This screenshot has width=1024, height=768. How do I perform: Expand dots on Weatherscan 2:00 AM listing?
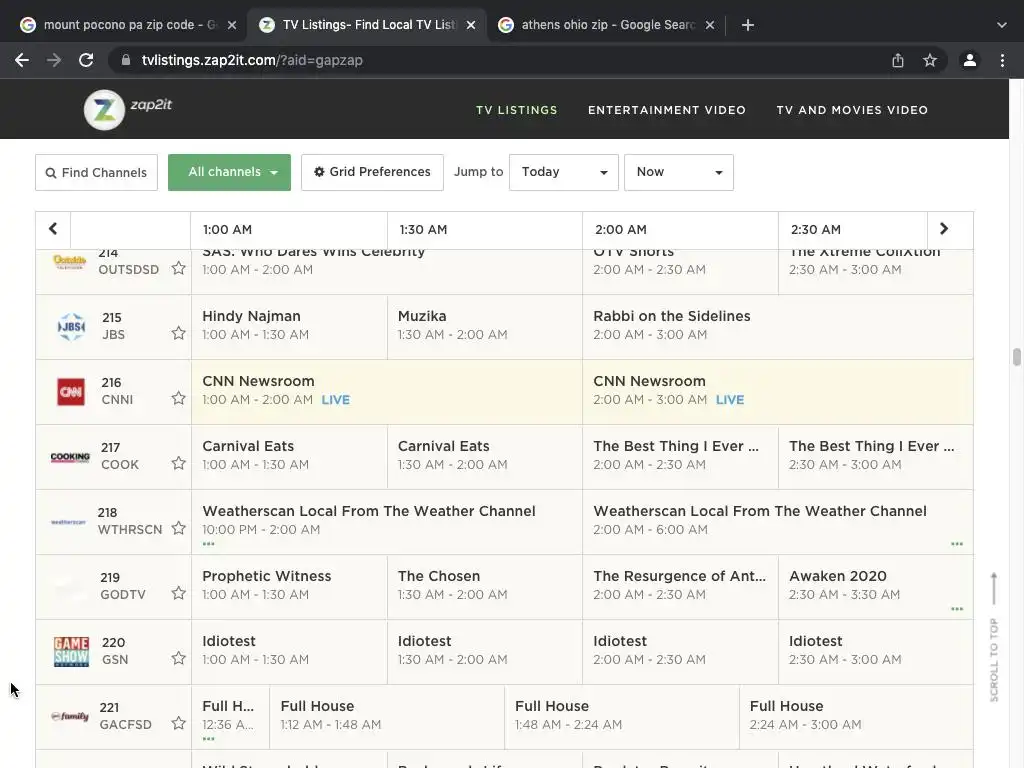click(957, 544)
